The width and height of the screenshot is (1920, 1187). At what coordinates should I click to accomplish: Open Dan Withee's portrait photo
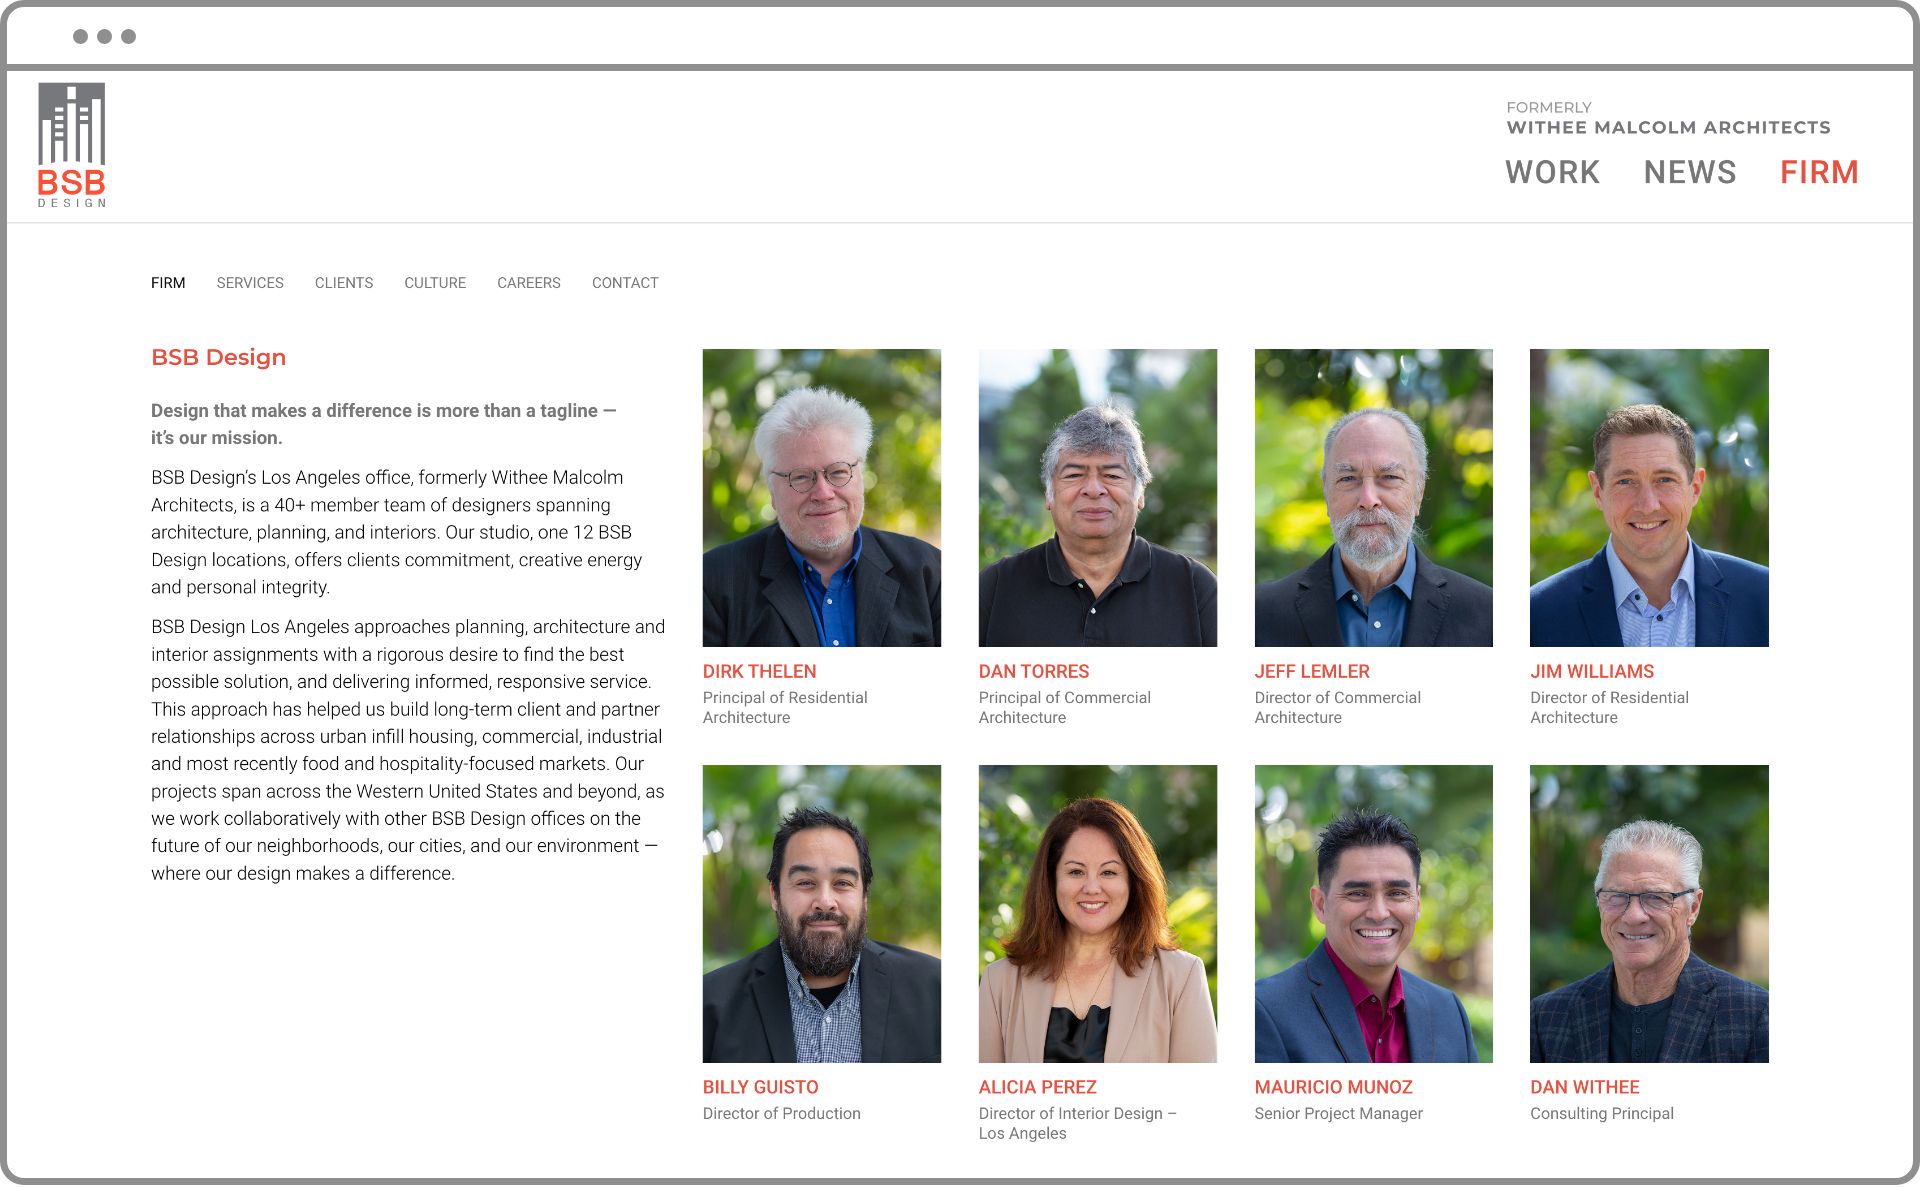point(1649,913)
